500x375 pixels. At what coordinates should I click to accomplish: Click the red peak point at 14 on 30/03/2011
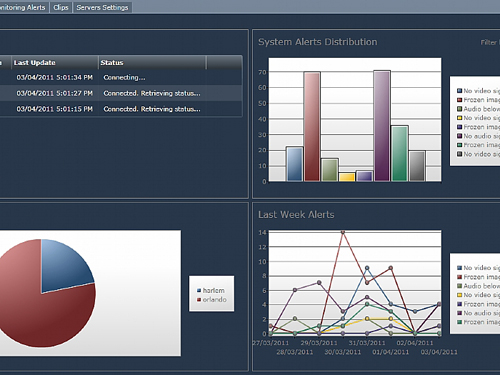[x=343, y=232]
